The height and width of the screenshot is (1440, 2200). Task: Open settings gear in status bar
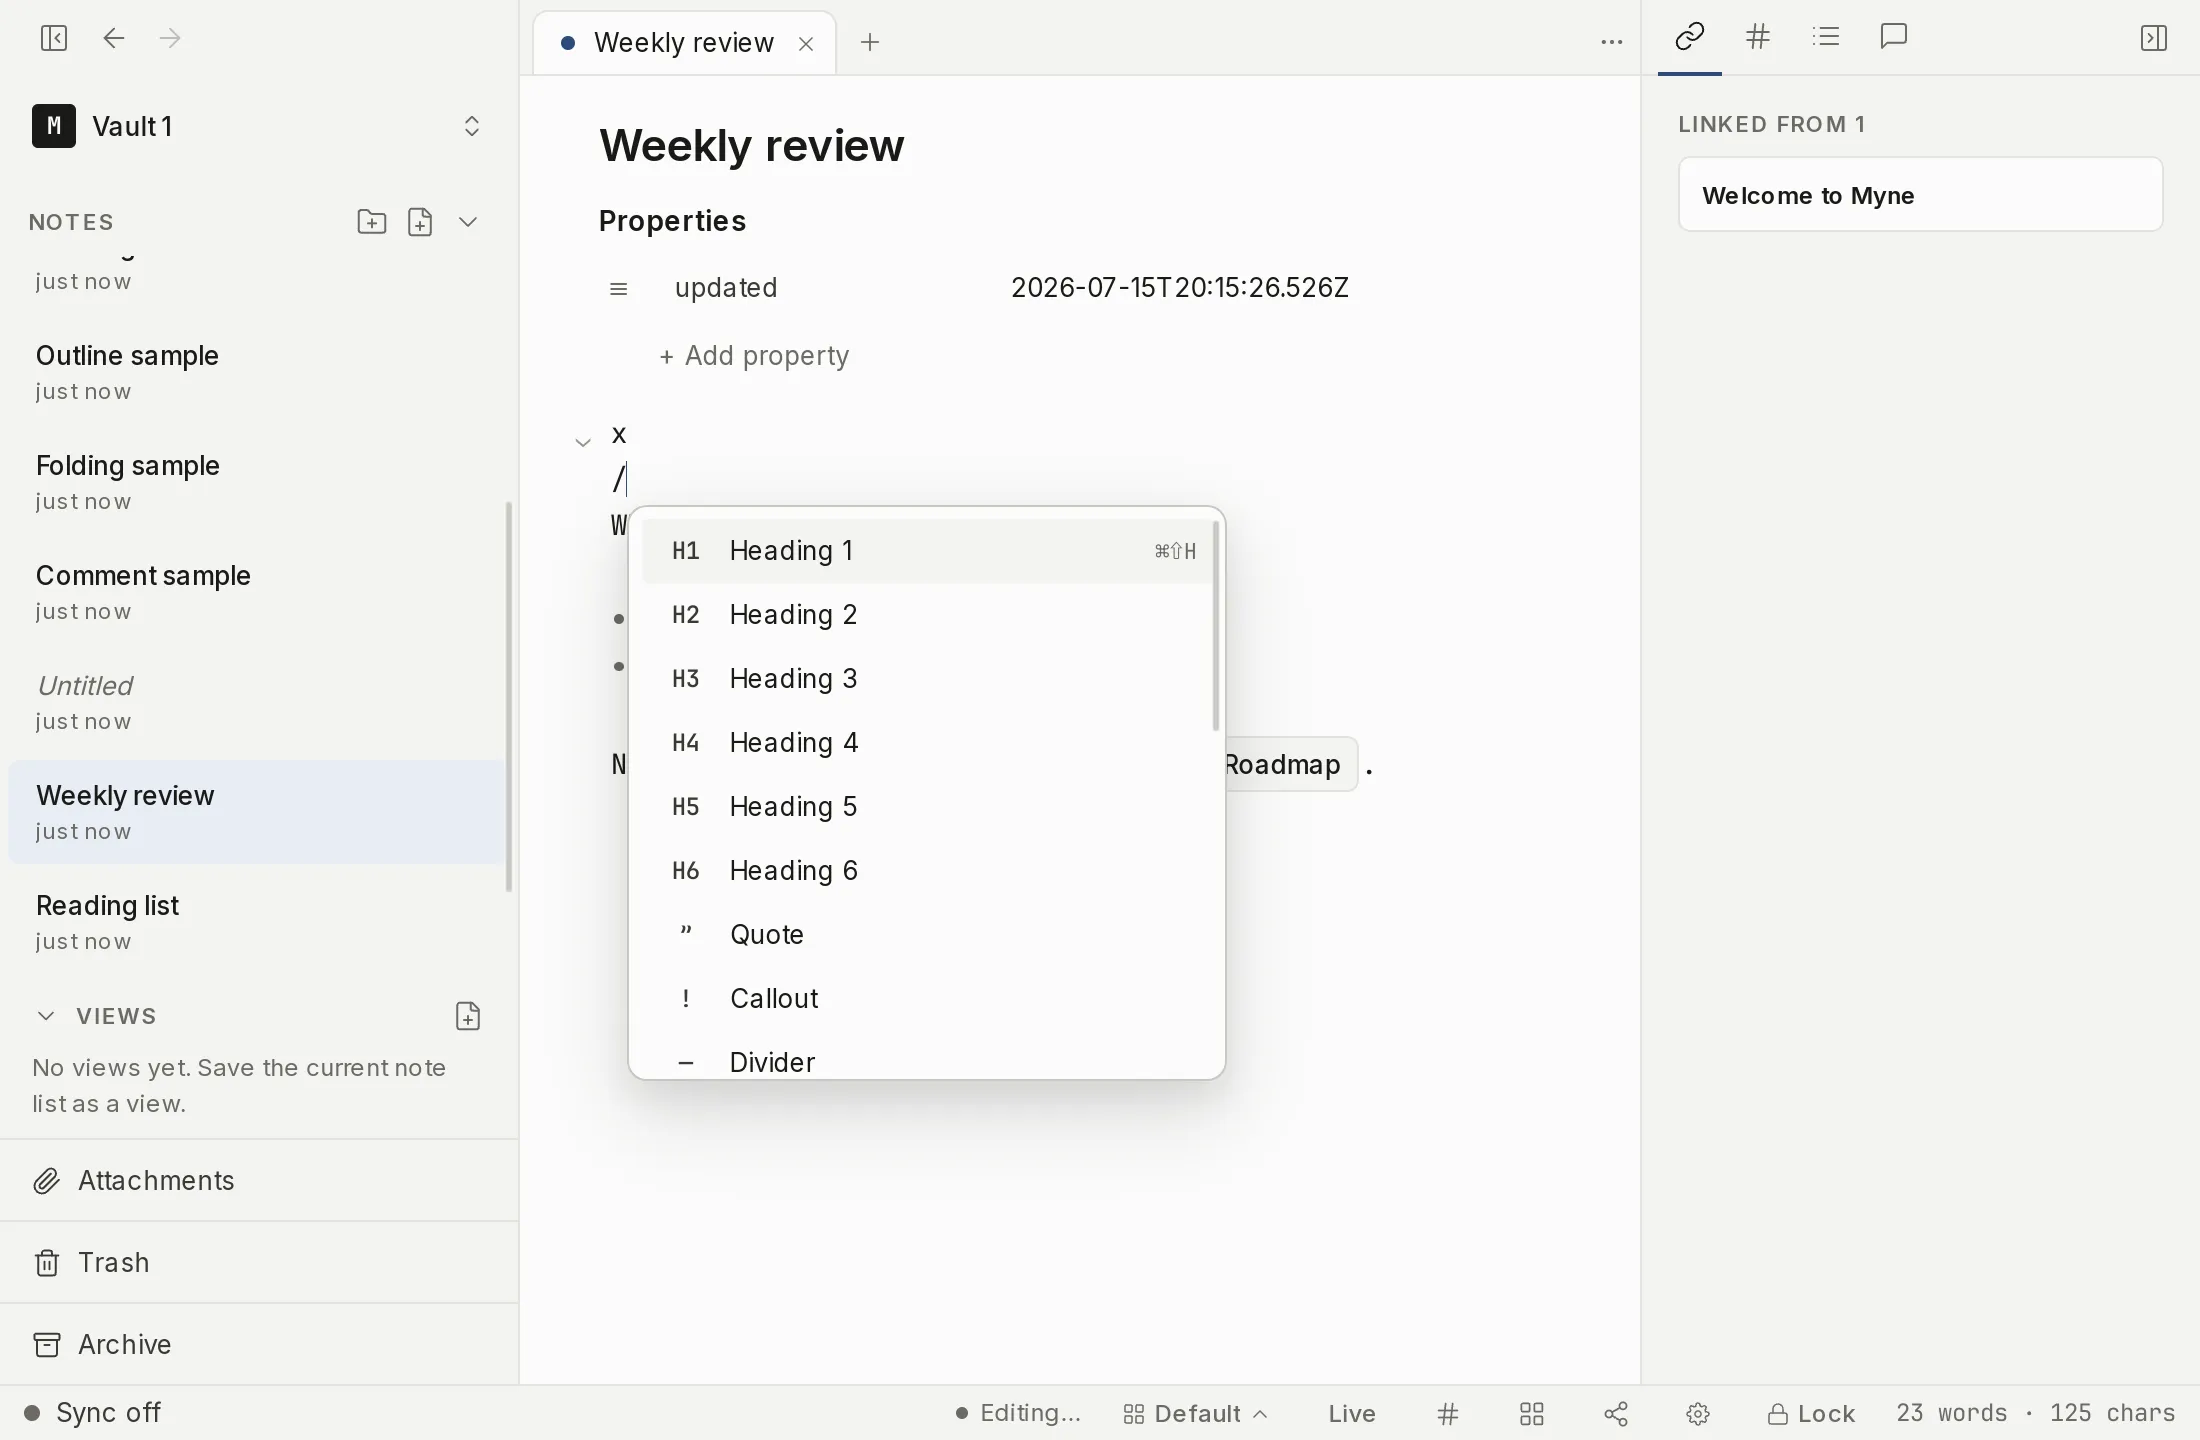[1698, 1414]
